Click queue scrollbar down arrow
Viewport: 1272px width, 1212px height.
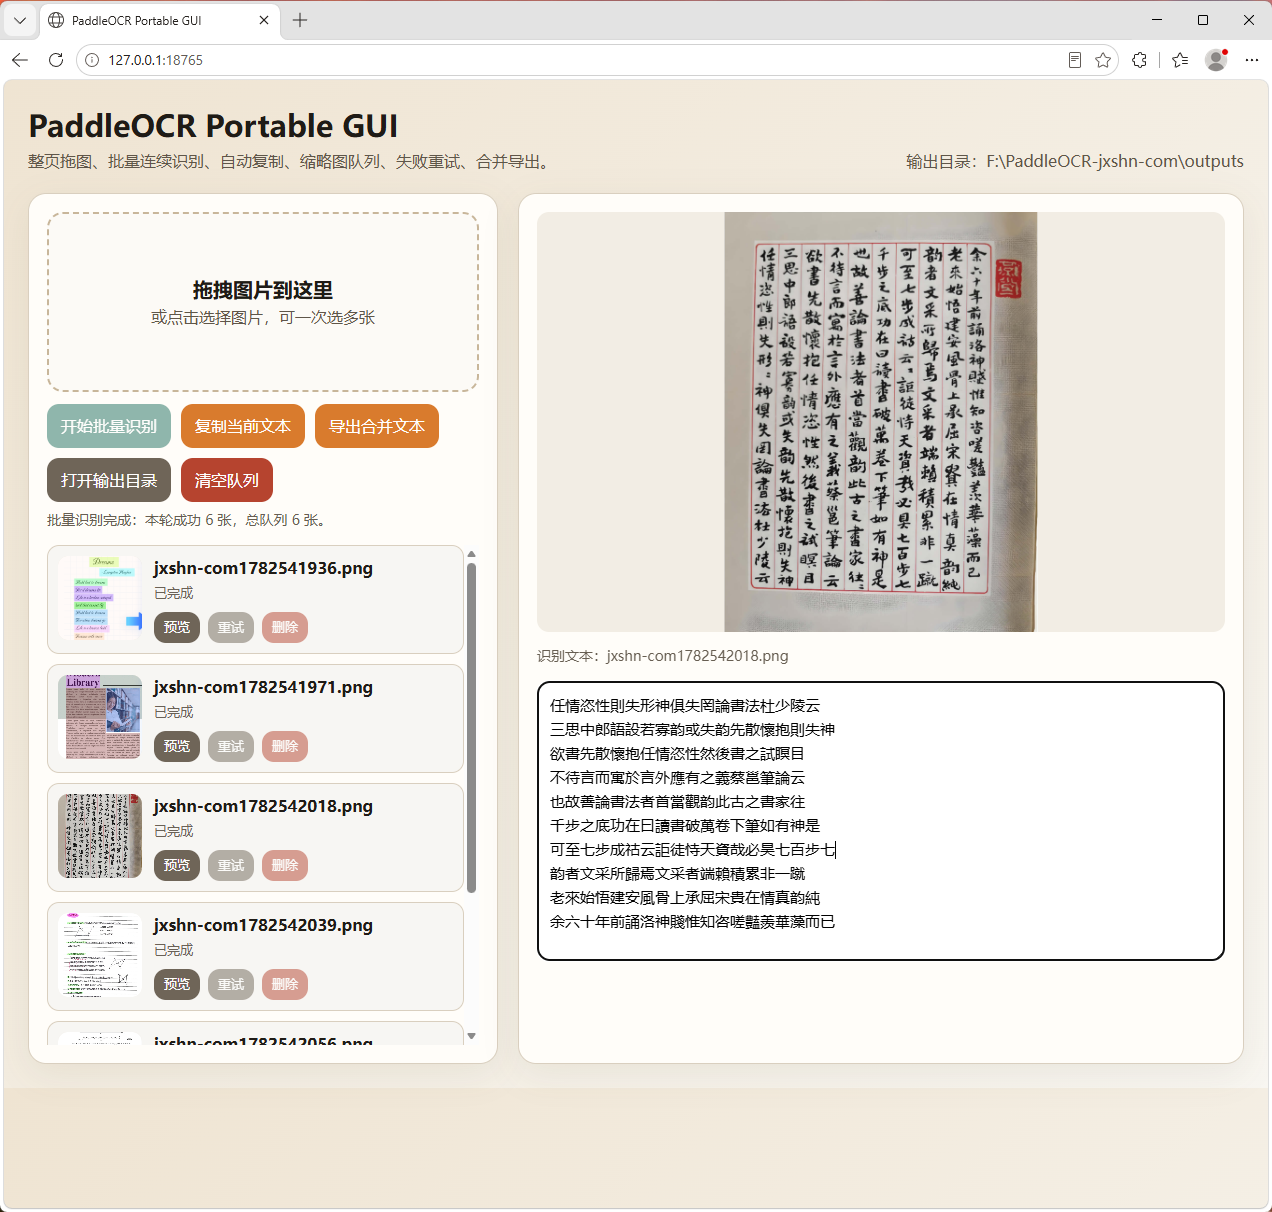coord(472,1036)
